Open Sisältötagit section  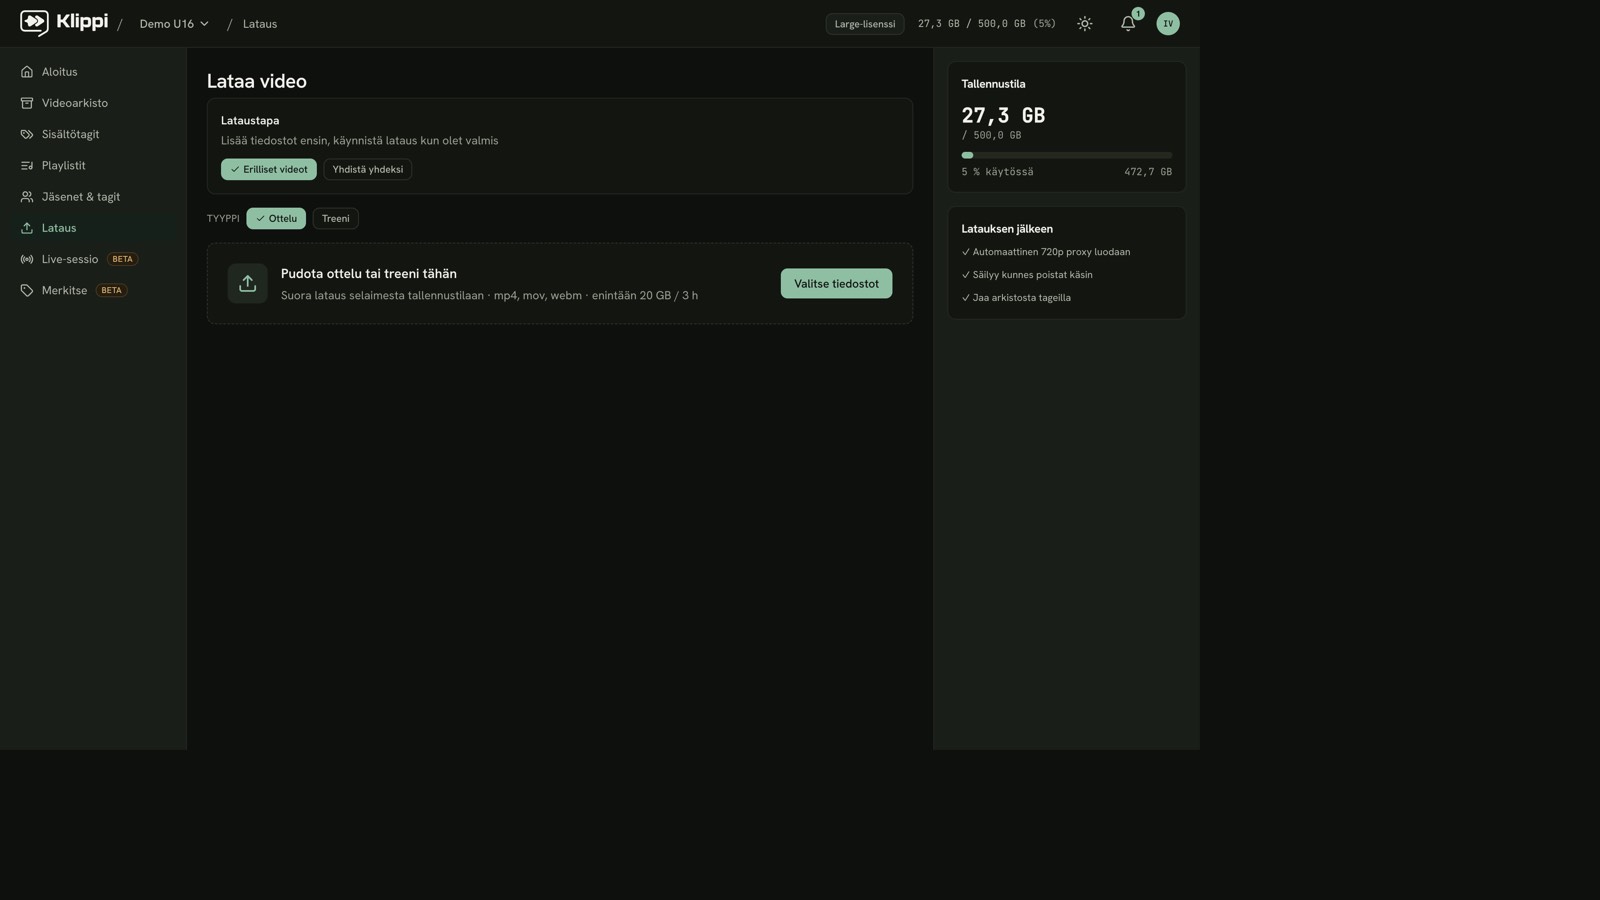pyautogui.click(x=93, y=134)
